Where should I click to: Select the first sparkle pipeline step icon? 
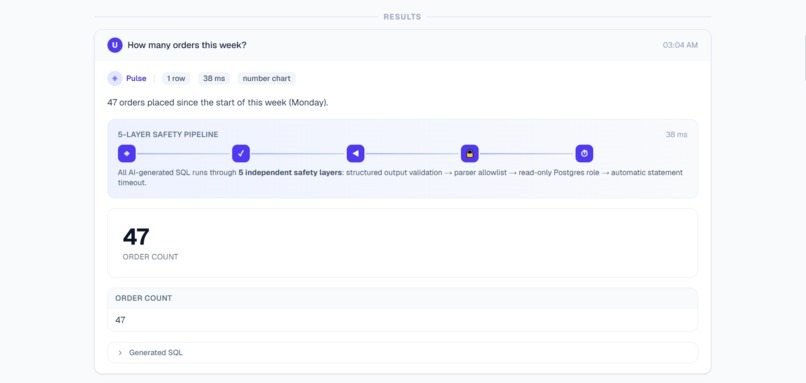[126, 153]
